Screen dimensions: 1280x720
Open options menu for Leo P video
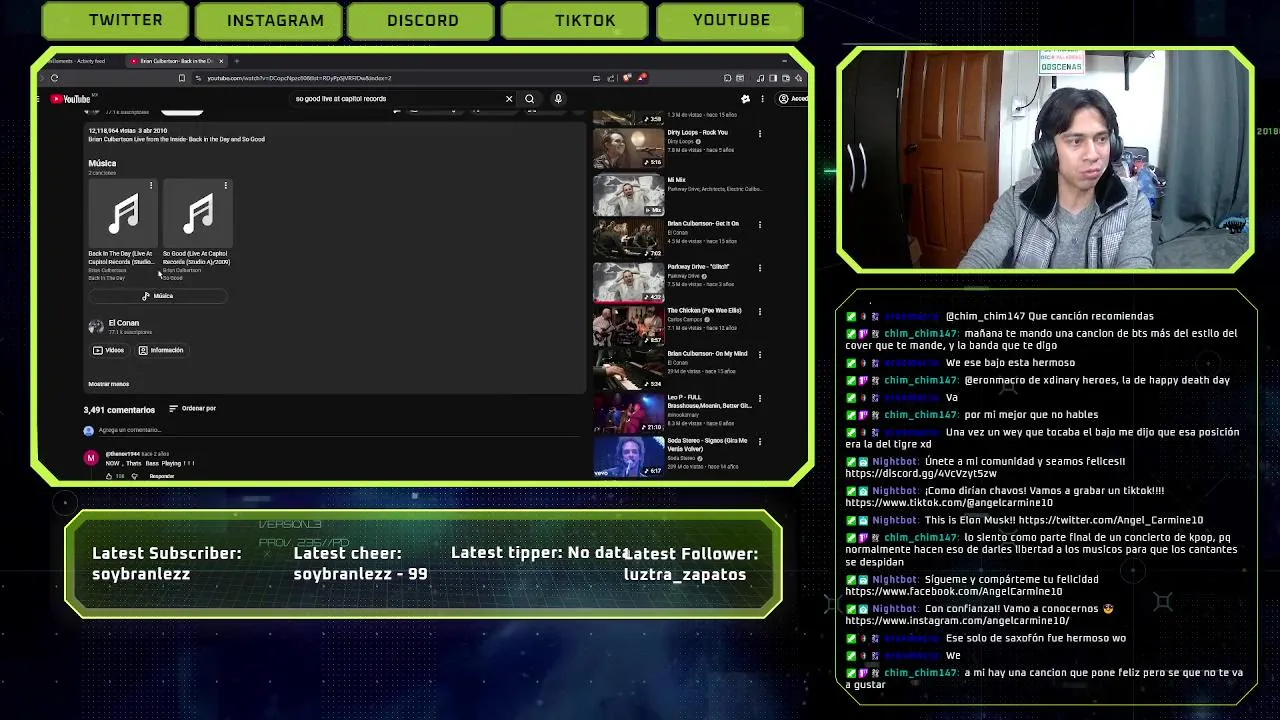click(760, 399)
